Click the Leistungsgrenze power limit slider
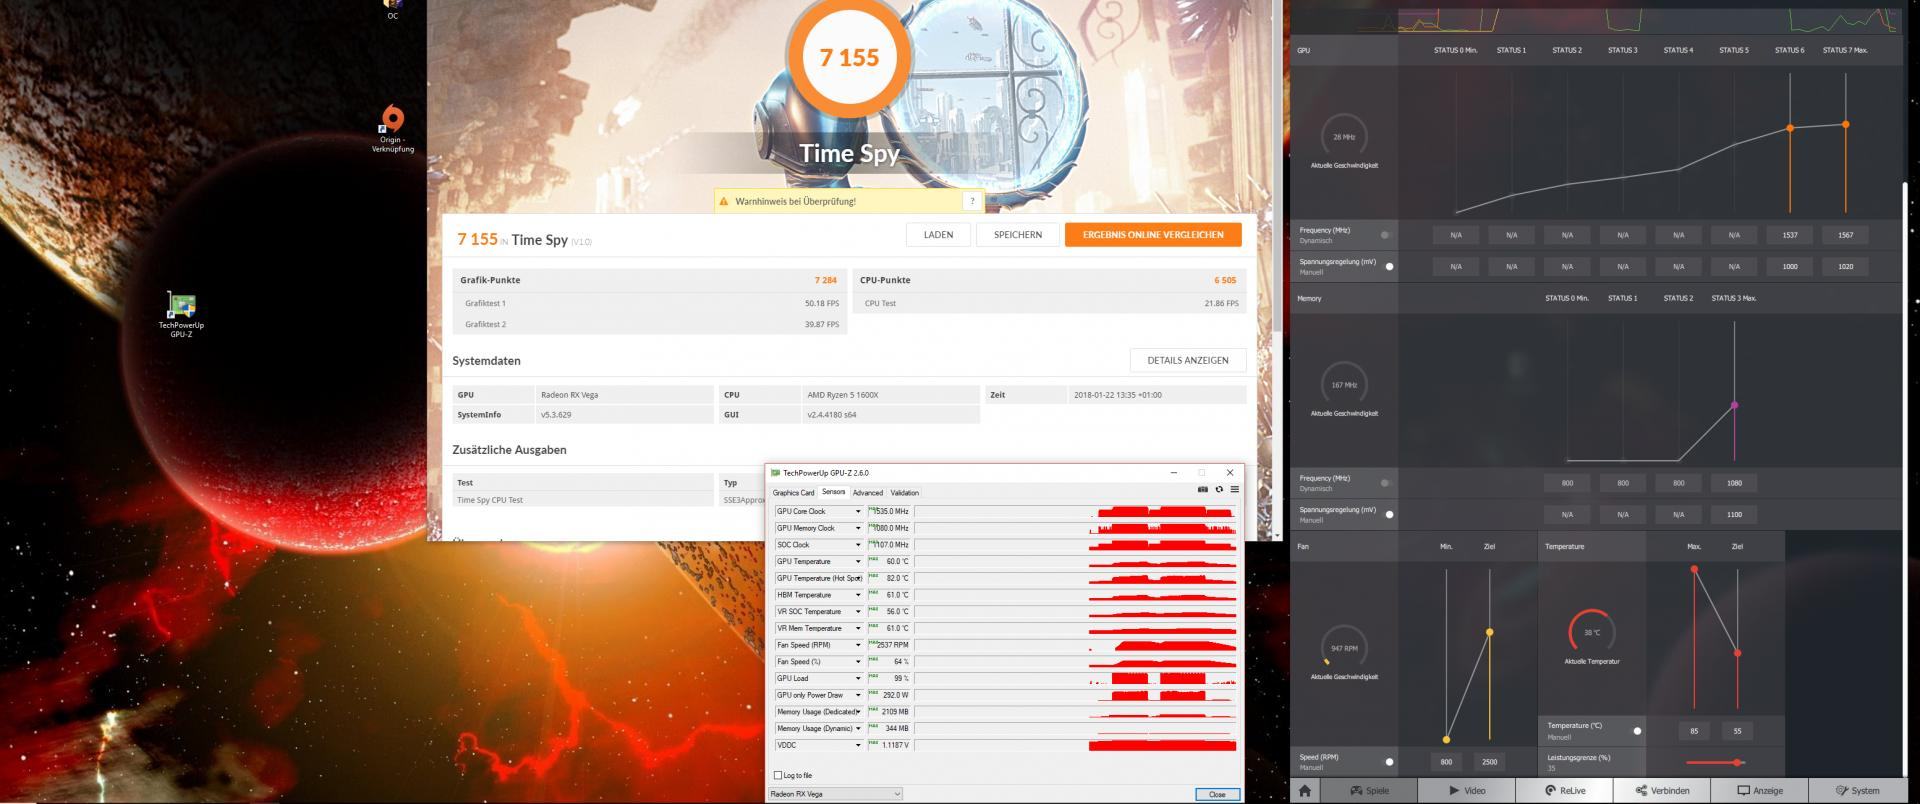Viewport: 1920px width, 804px height. [1716, 763]
